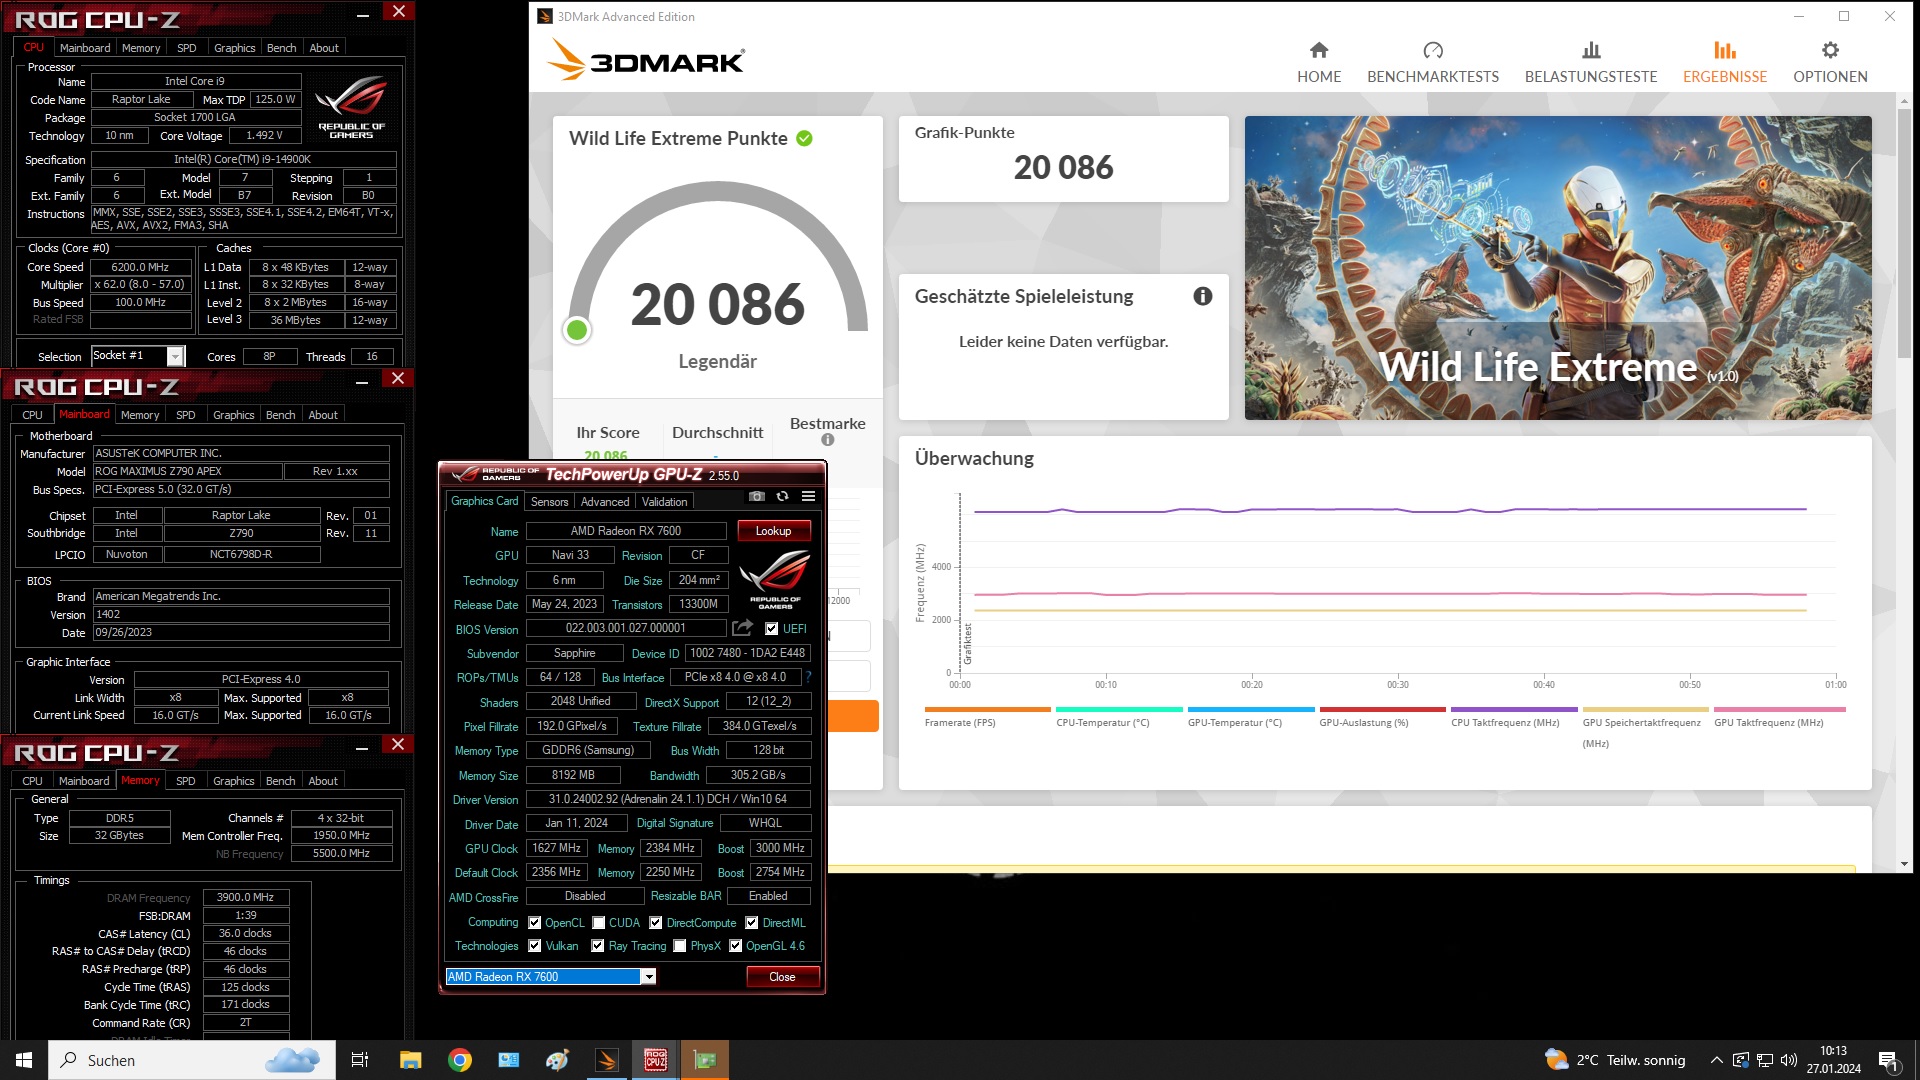Image resolution: width=1920 pixels, height=1080 pixels.
Task: Open the About tab in top CPU-Z window
Action: pos(324,48)
